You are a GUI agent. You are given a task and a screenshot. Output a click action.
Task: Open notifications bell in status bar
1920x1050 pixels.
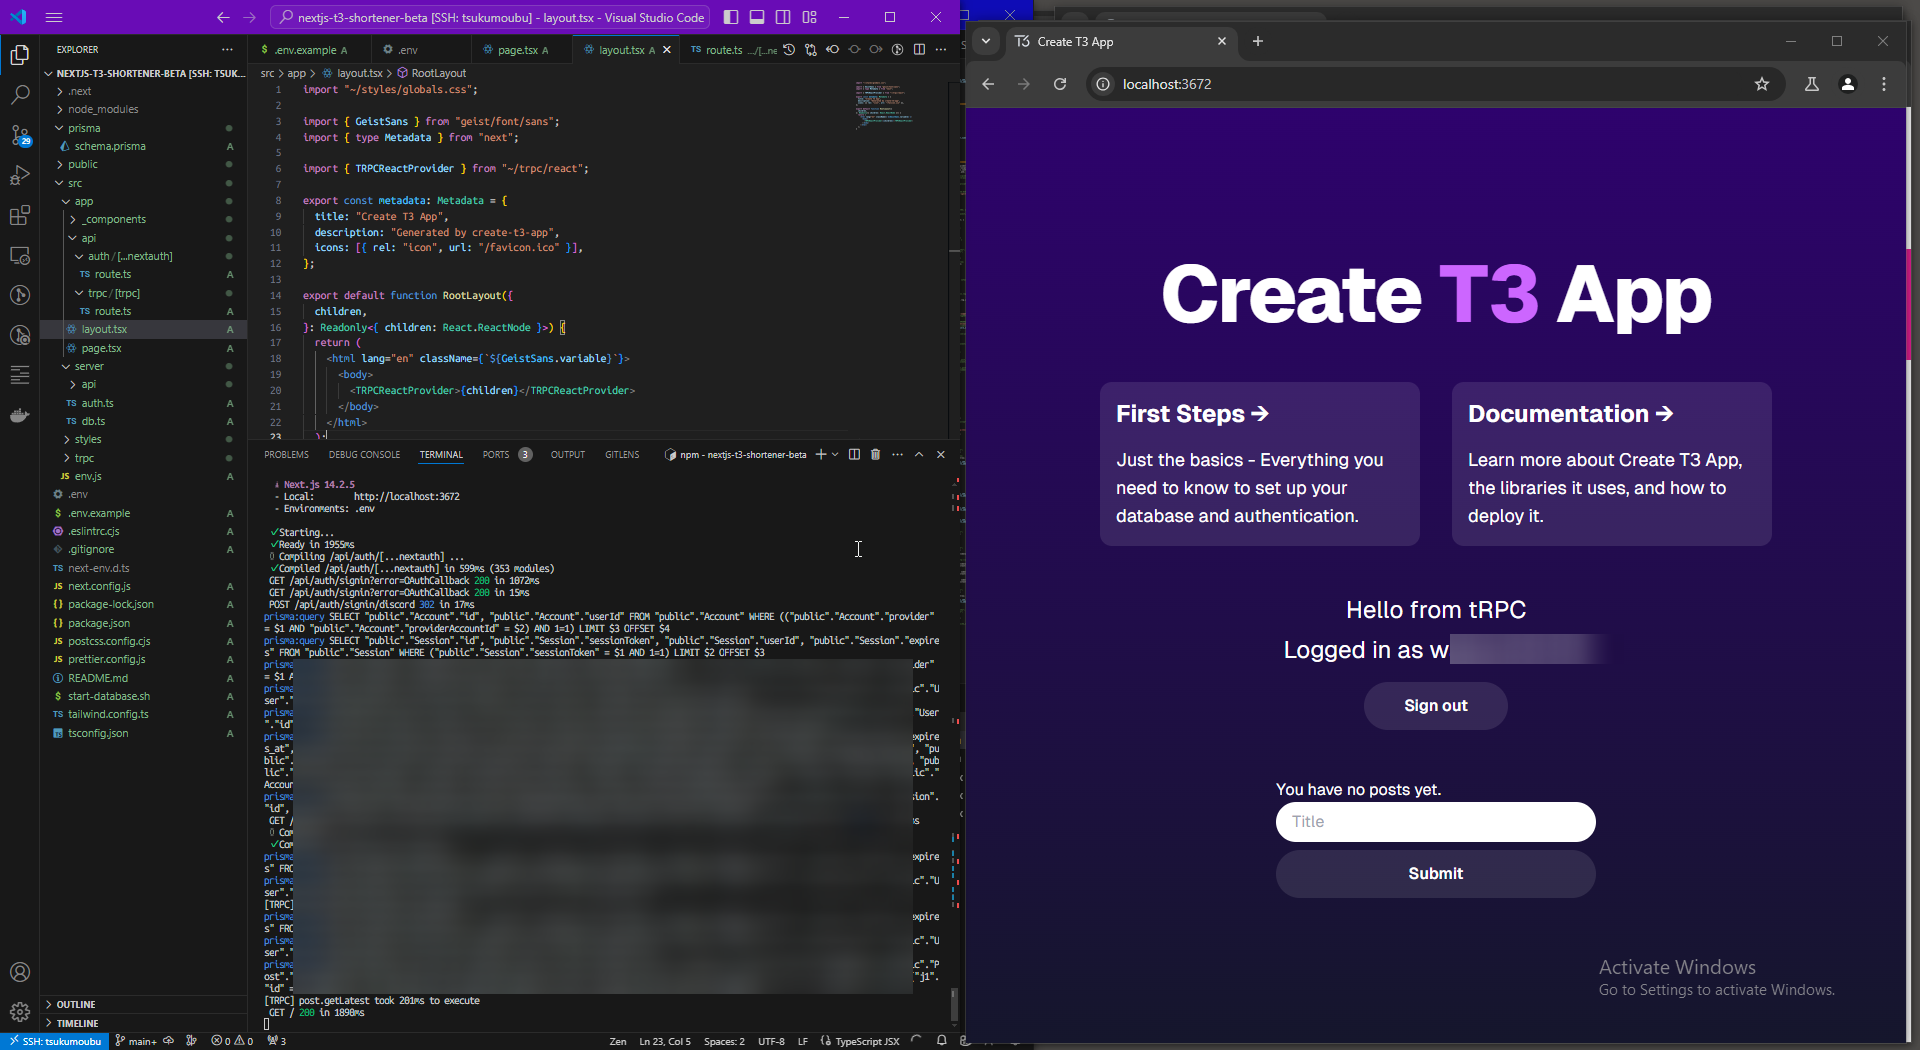click(941, 1041)
